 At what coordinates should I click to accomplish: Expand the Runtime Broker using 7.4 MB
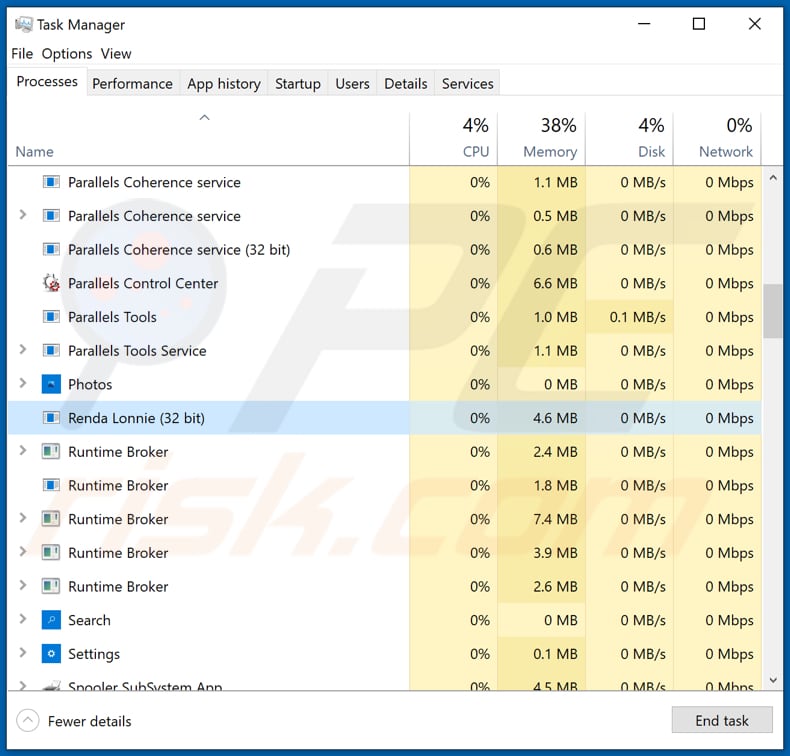coord(23,518)
